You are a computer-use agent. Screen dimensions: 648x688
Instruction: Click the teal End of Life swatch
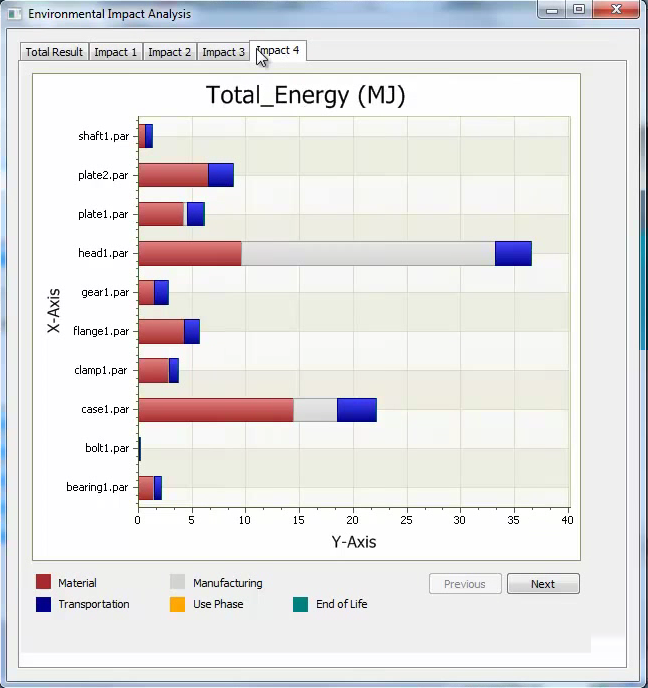point(300,604)
